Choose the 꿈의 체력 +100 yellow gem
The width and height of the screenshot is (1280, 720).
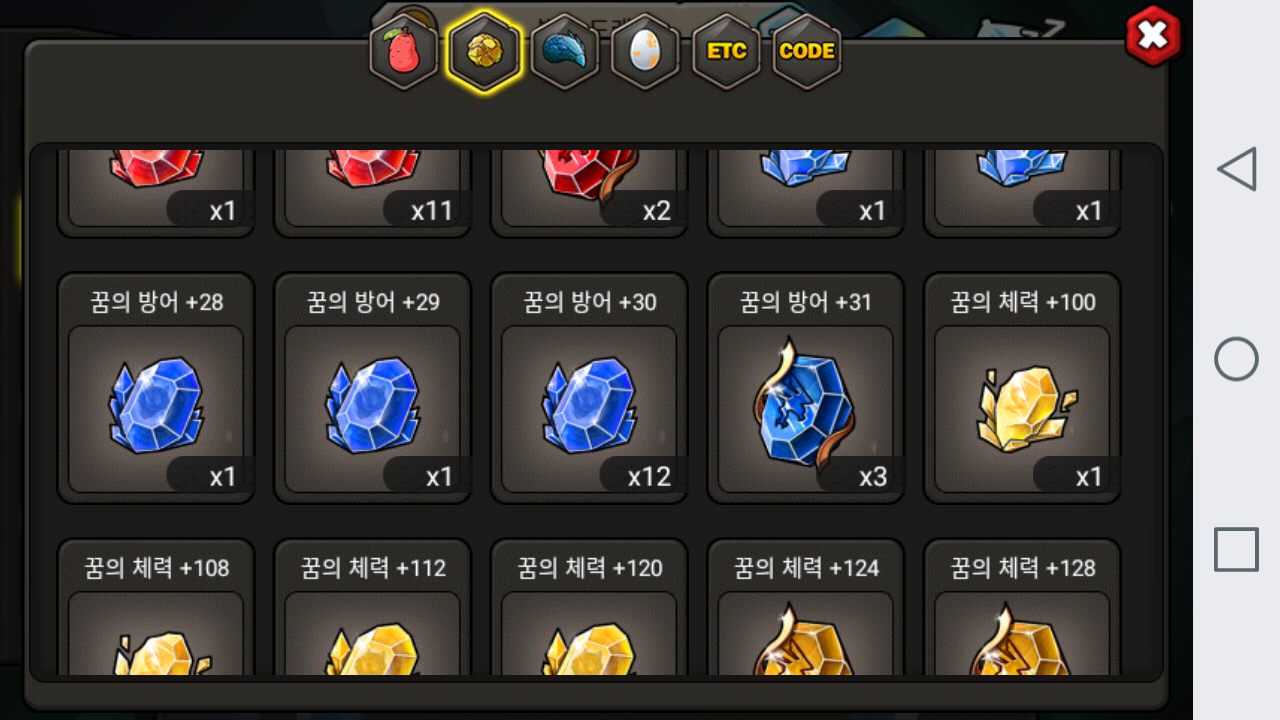pos(1022,388)
